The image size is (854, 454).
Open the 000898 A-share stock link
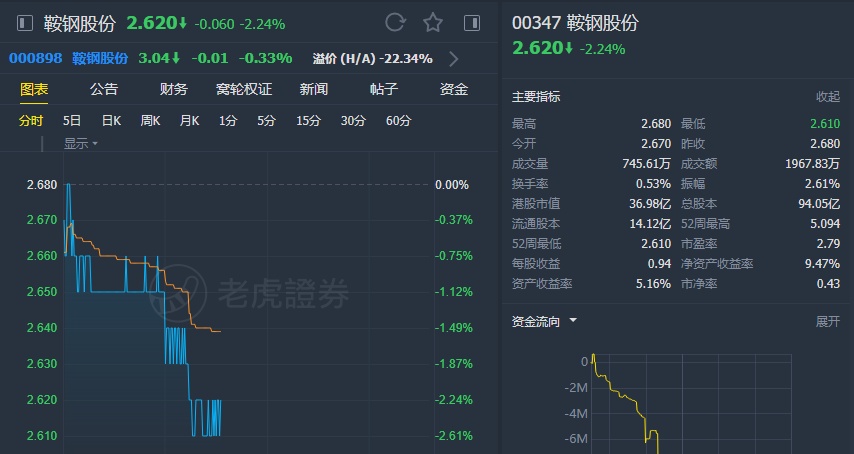35,58
